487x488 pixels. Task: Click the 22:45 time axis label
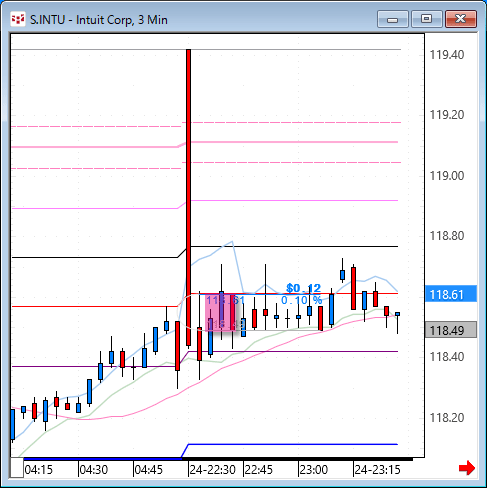259,470
